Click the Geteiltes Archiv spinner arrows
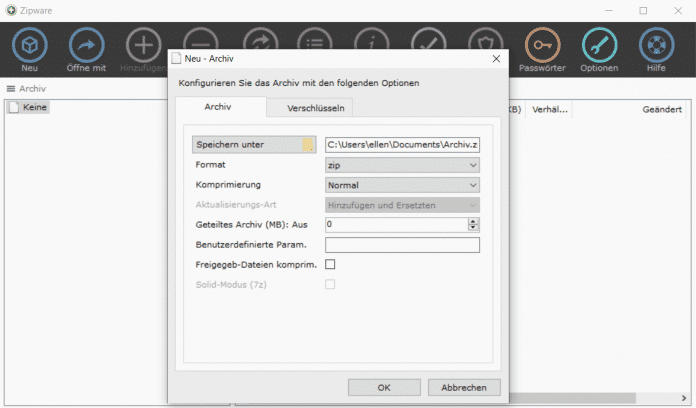Screen dimensions: 696x408 pos(473,224)
